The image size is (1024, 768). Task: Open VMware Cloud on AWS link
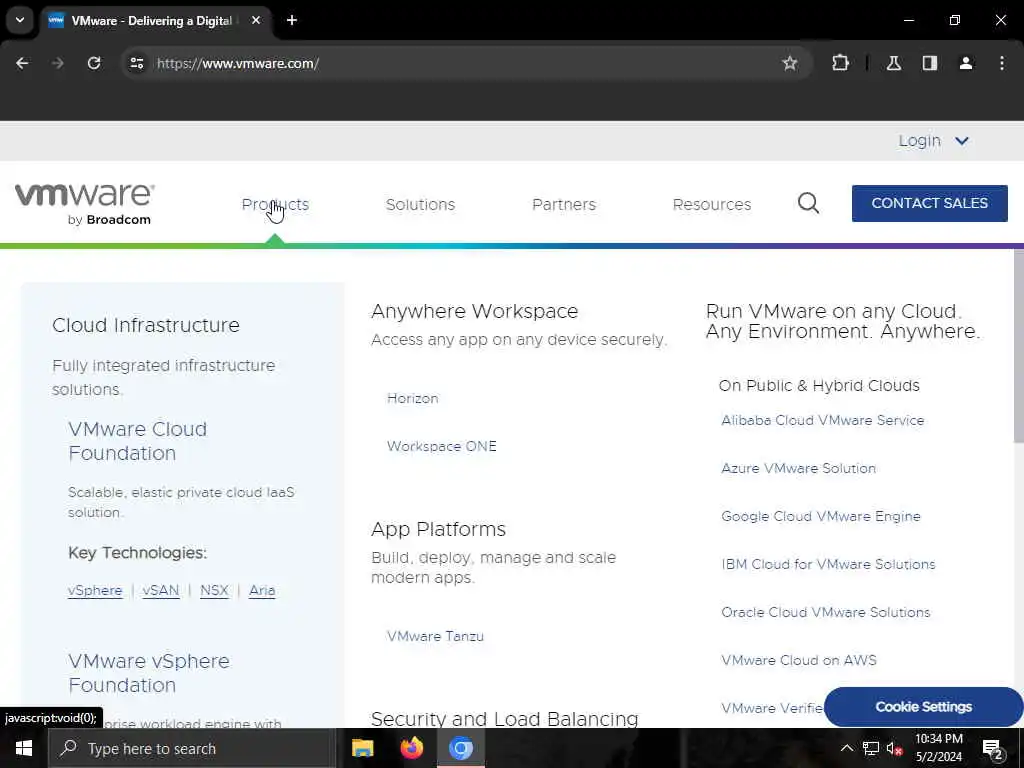799,660
